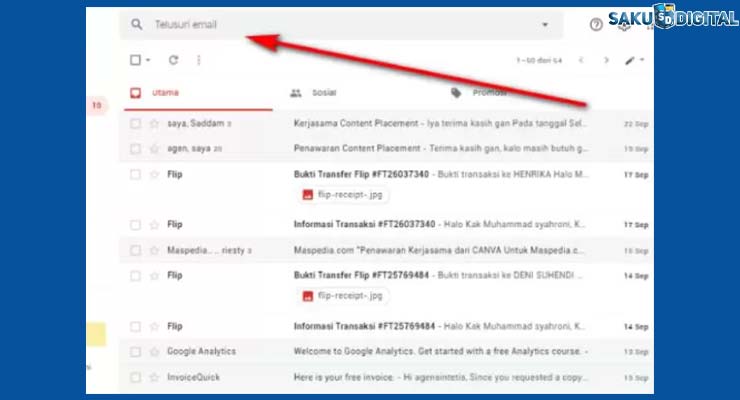Screen dimensions: 740x400
Task: Go to older emails with right chevron
Action: click(606, 60)
